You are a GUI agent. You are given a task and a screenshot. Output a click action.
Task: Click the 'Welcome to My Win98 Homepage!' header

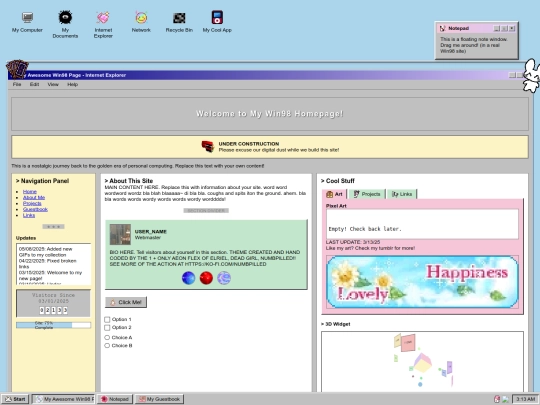coord(270,114)
